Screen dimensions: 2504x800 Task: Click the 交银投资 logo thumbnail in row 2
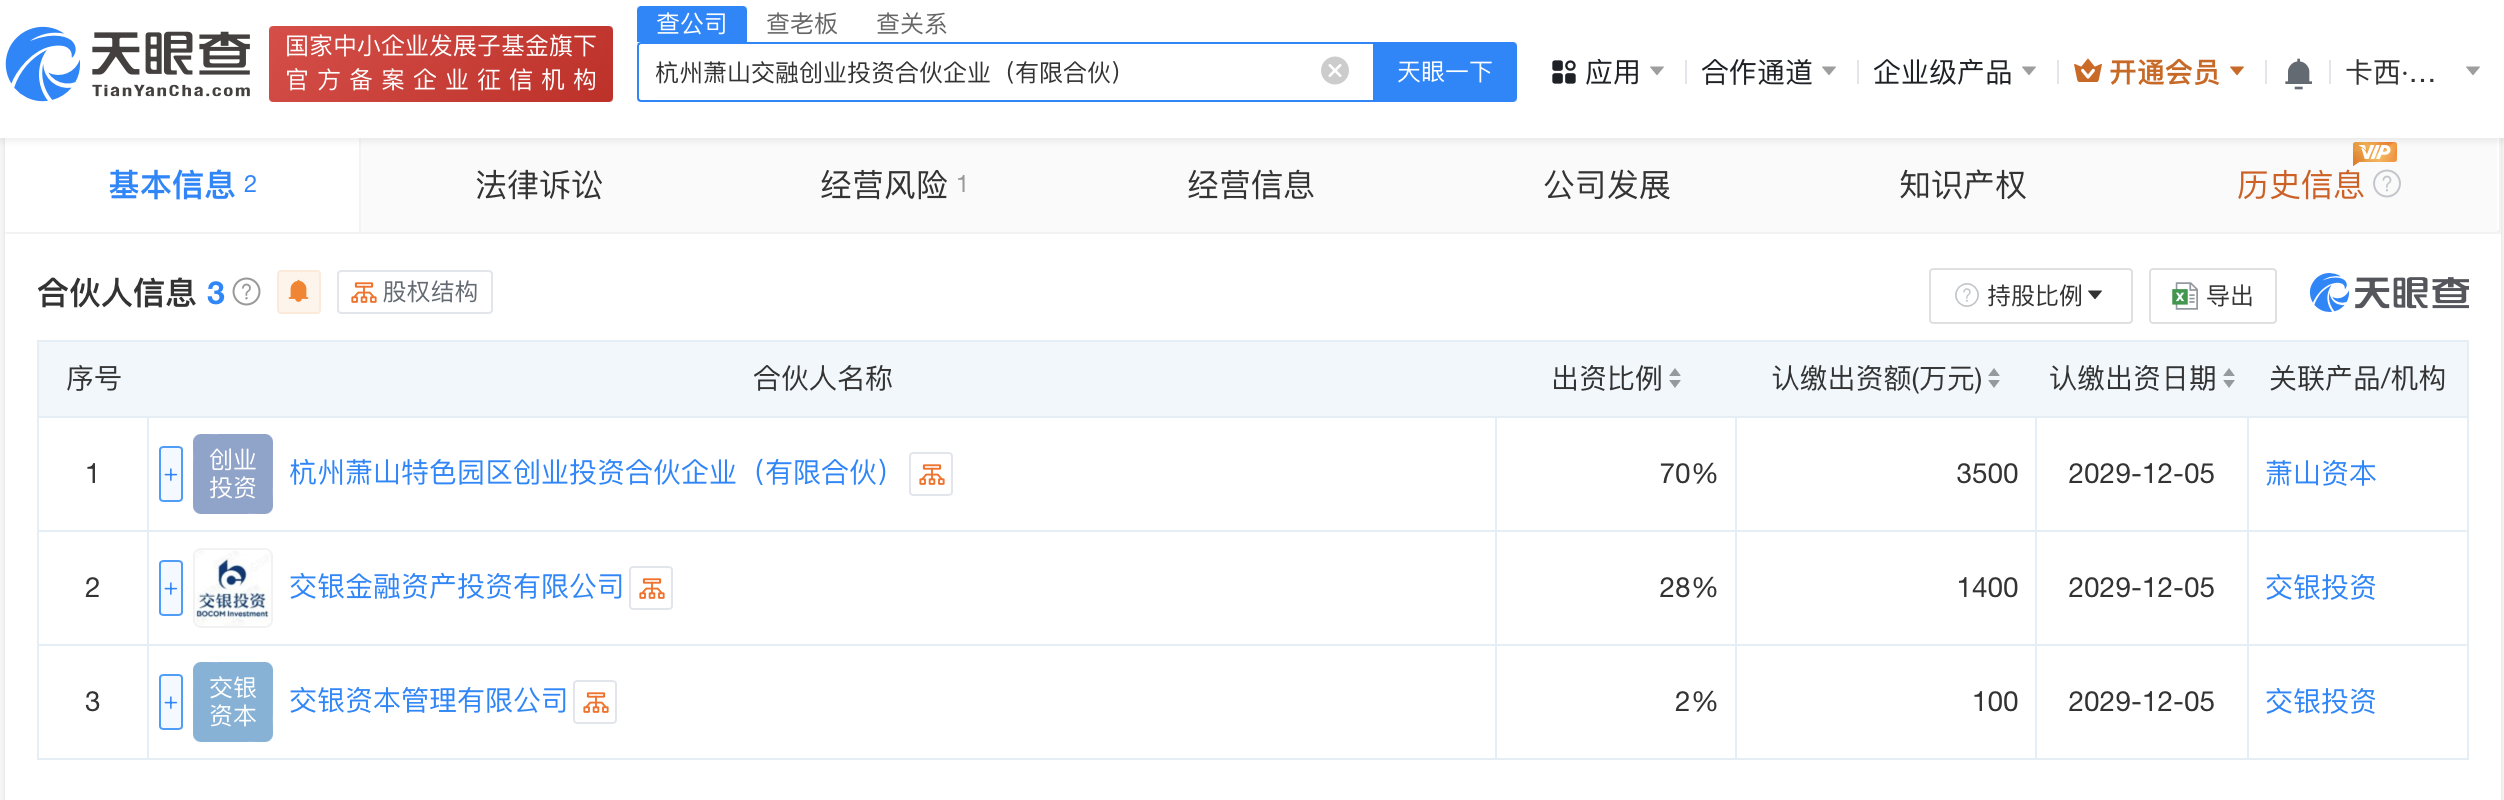233,588
